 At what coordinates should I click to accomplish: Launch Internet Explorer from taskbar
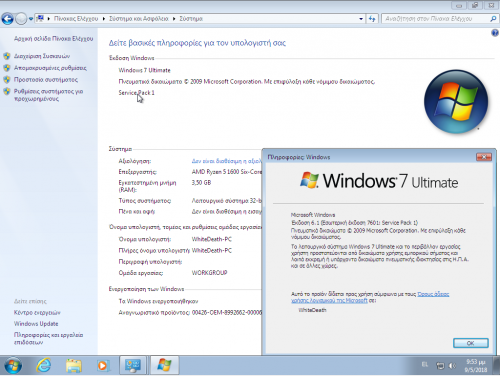[x=44, y=366]
